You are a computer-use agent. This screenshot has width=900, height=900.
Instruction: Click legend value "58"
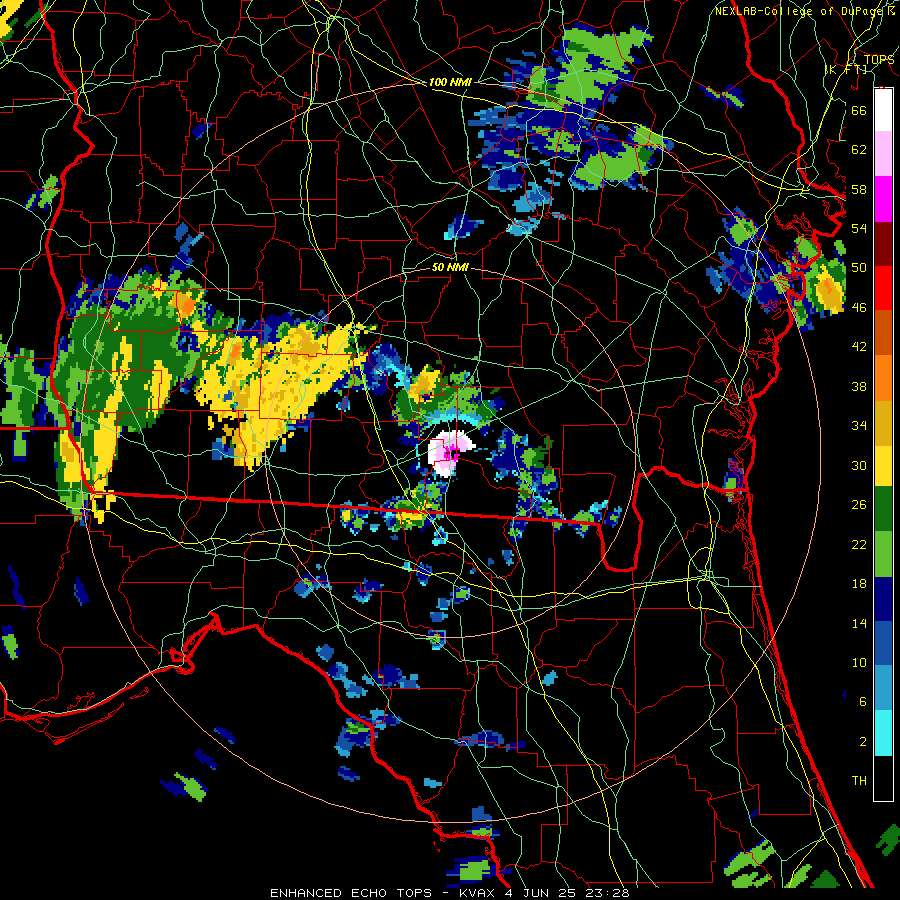[859, 189]
